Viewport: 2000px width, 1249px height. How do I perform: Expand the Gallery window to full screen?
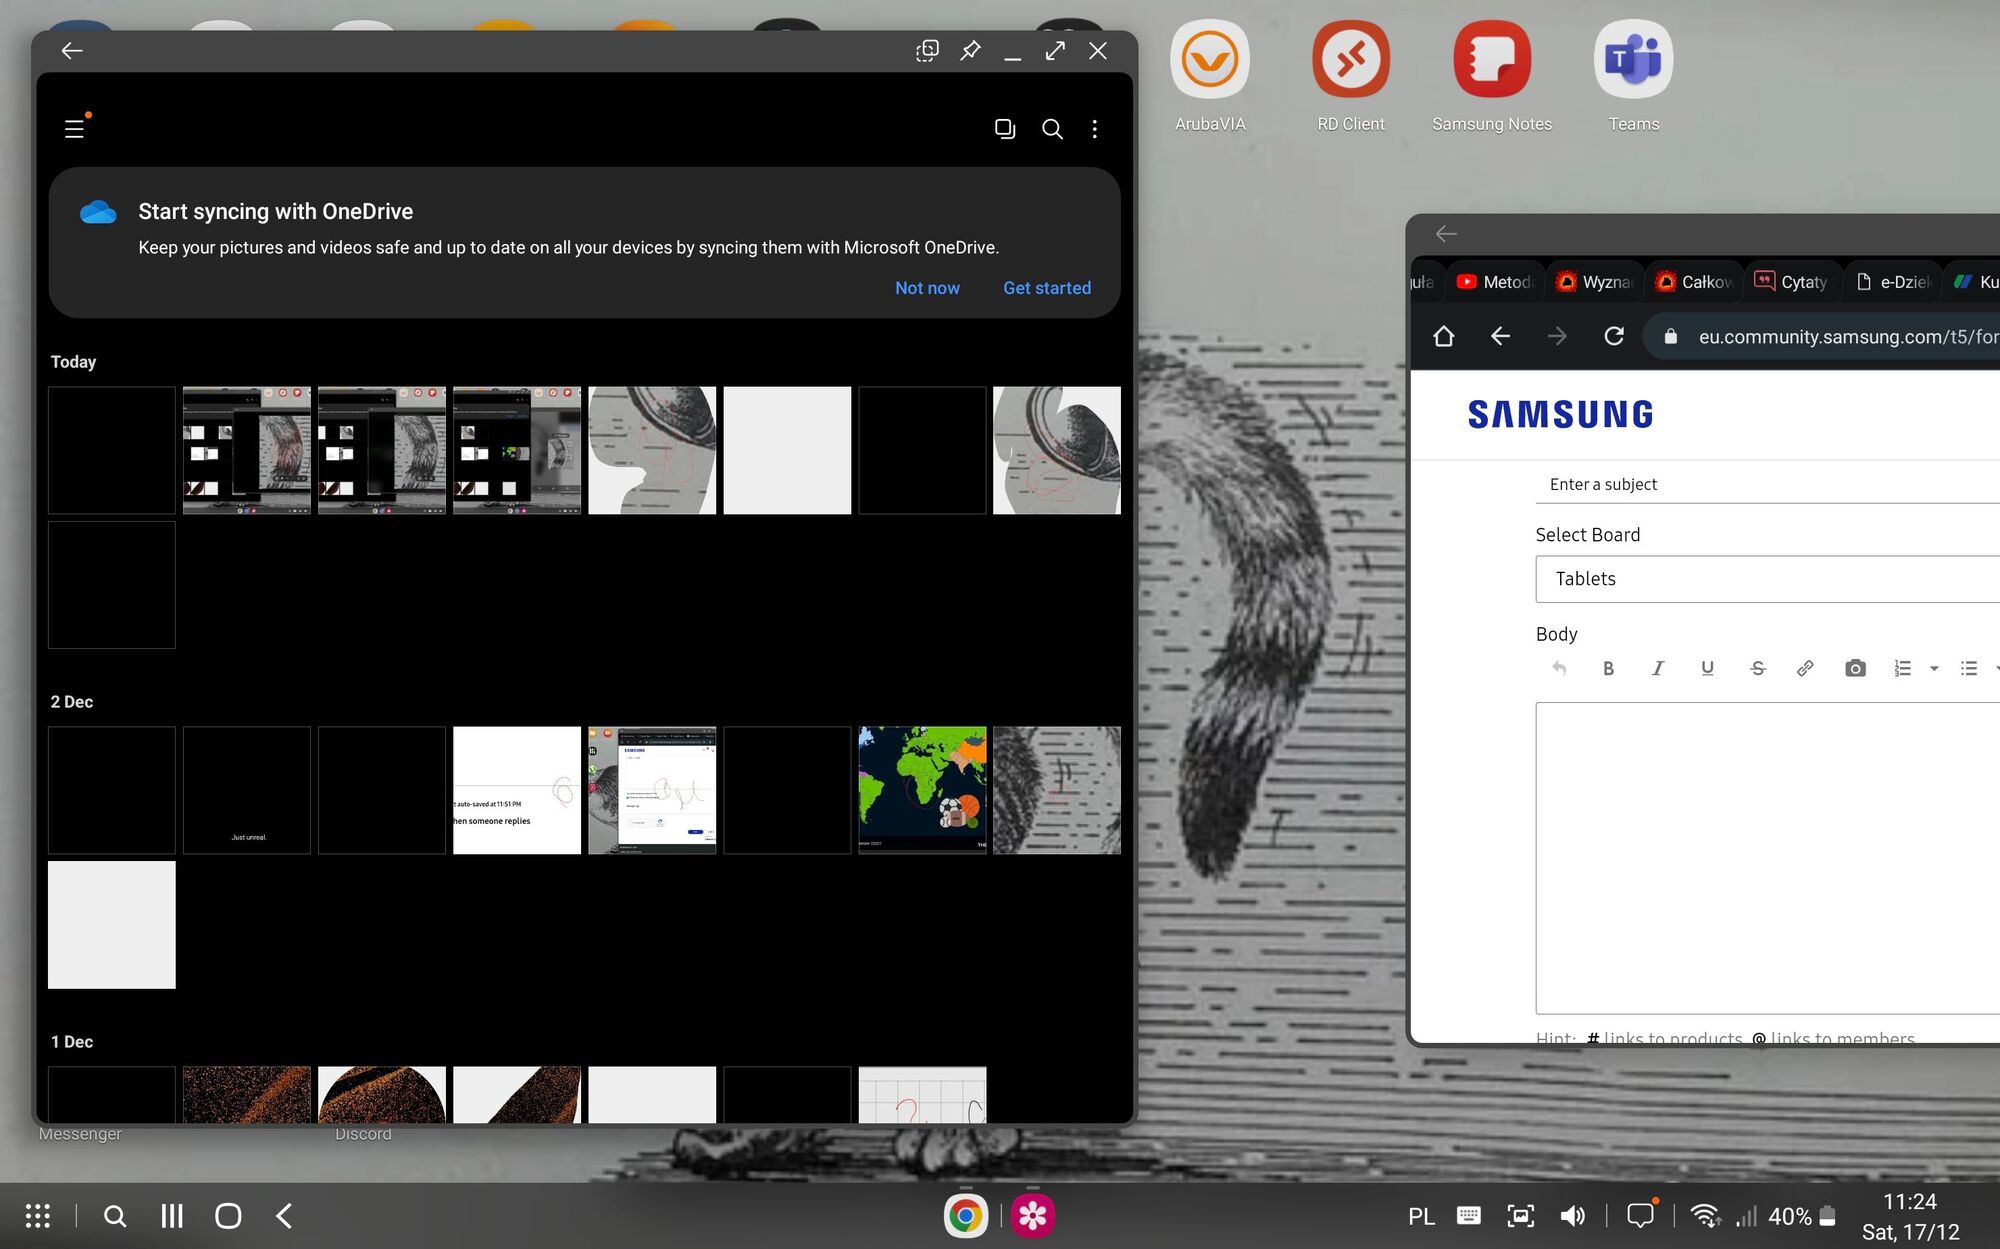(1055, 51)
